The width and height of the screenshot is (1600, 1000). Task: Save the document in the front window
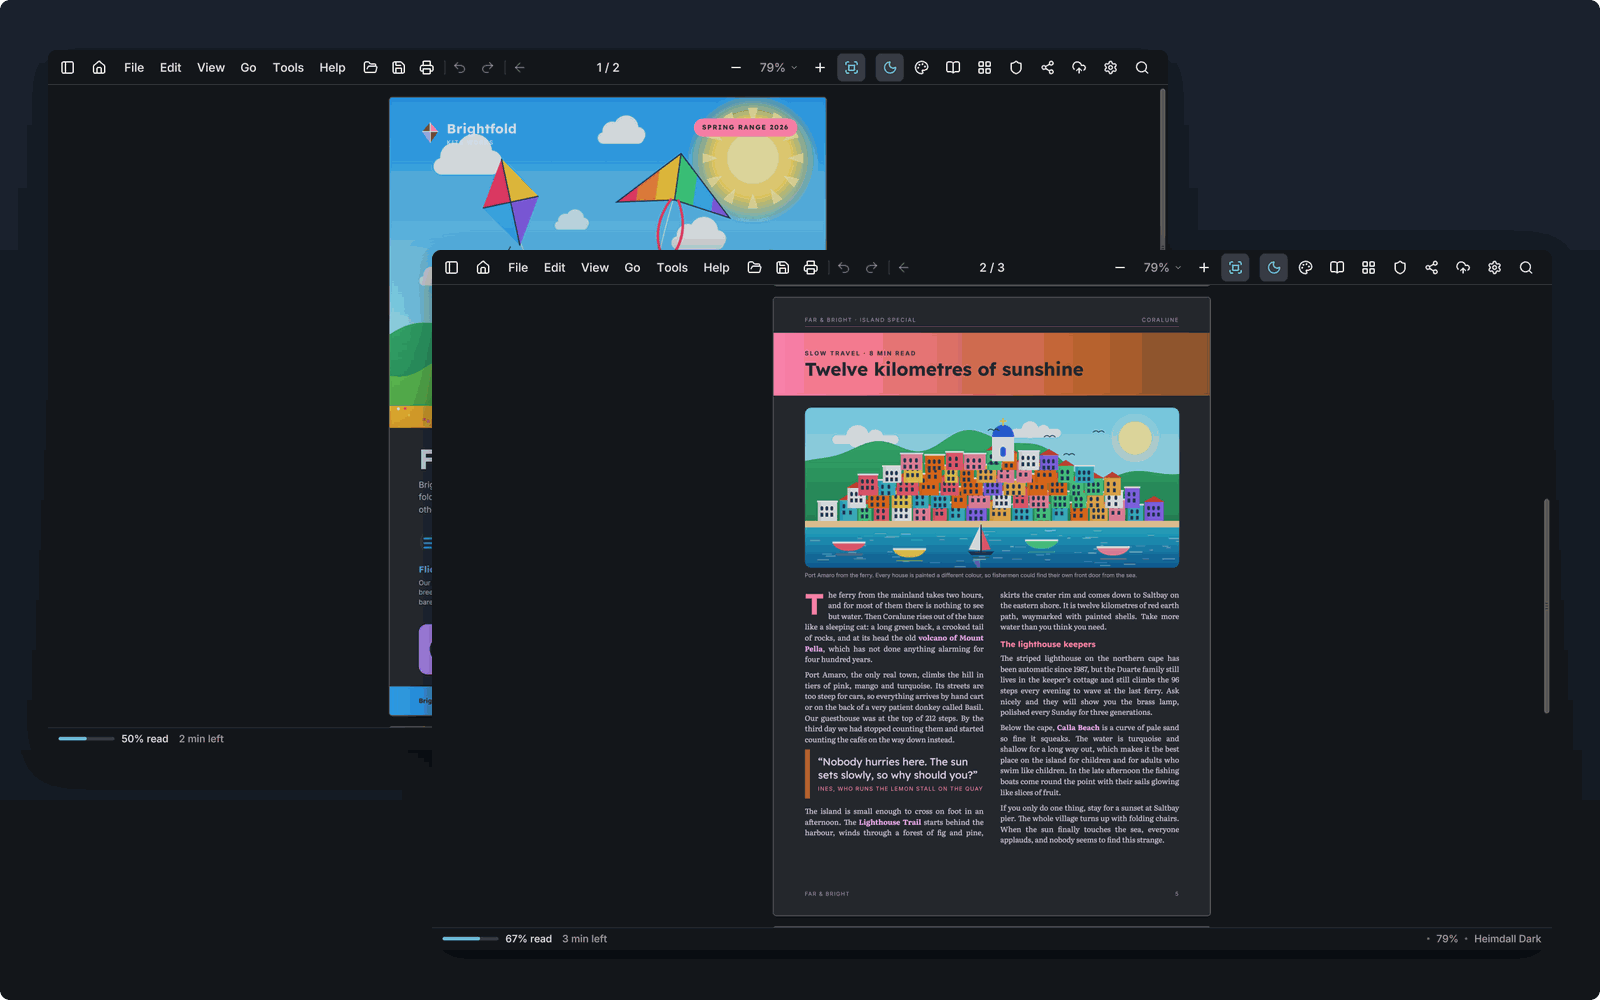[782, 268]
